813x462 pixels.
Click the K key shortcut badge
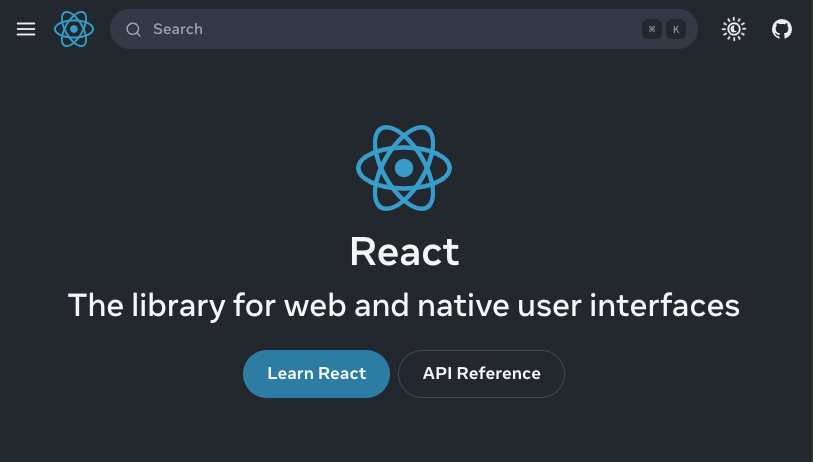[676, 29]
